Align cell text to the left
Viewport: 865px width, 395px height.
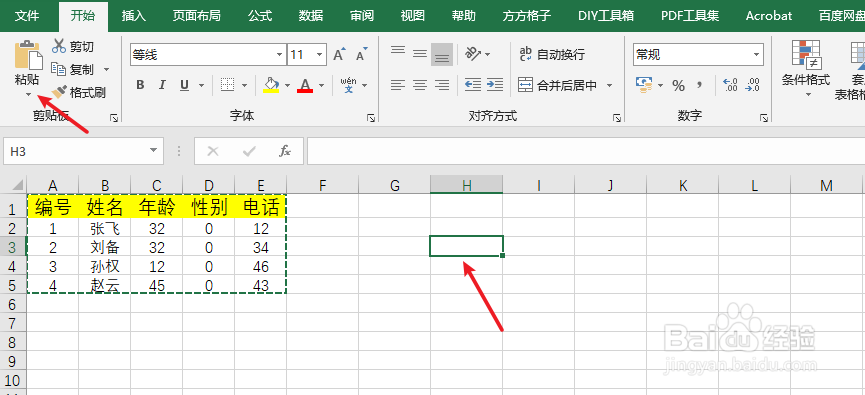pos(398,85)
